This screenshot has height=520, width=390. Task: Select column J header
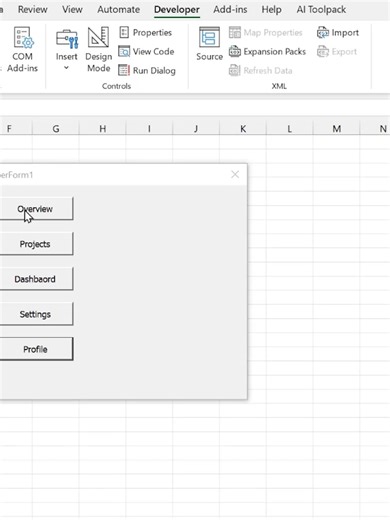point(196,129)
